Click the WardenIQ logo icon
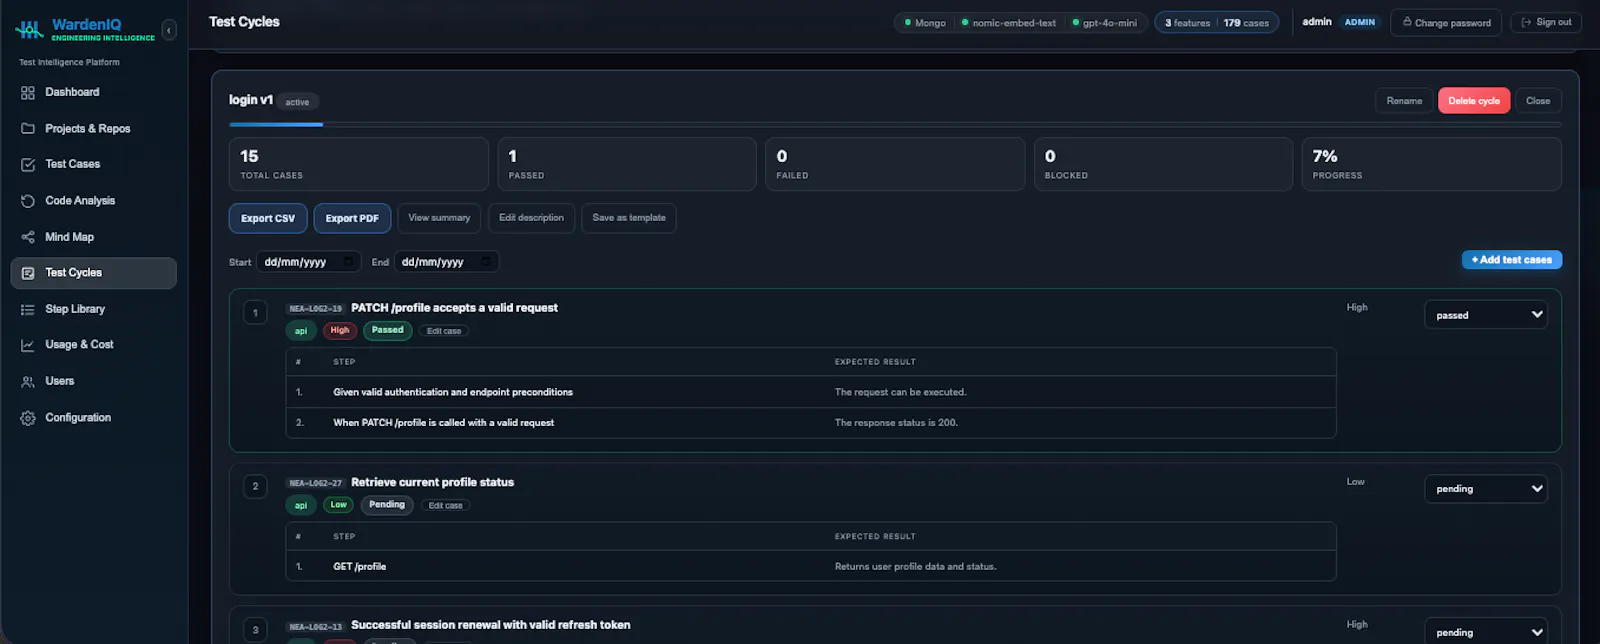1600x644 pixels. pyautogui.click(x=29, y=30)
